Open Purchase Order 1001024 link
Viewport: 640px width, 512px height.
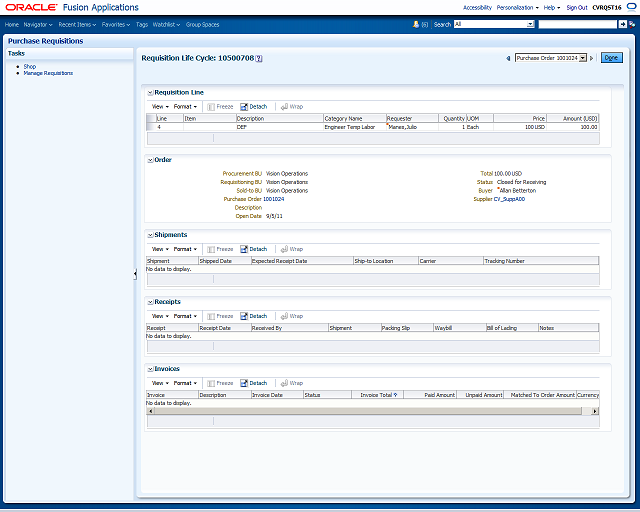(273, 199)
